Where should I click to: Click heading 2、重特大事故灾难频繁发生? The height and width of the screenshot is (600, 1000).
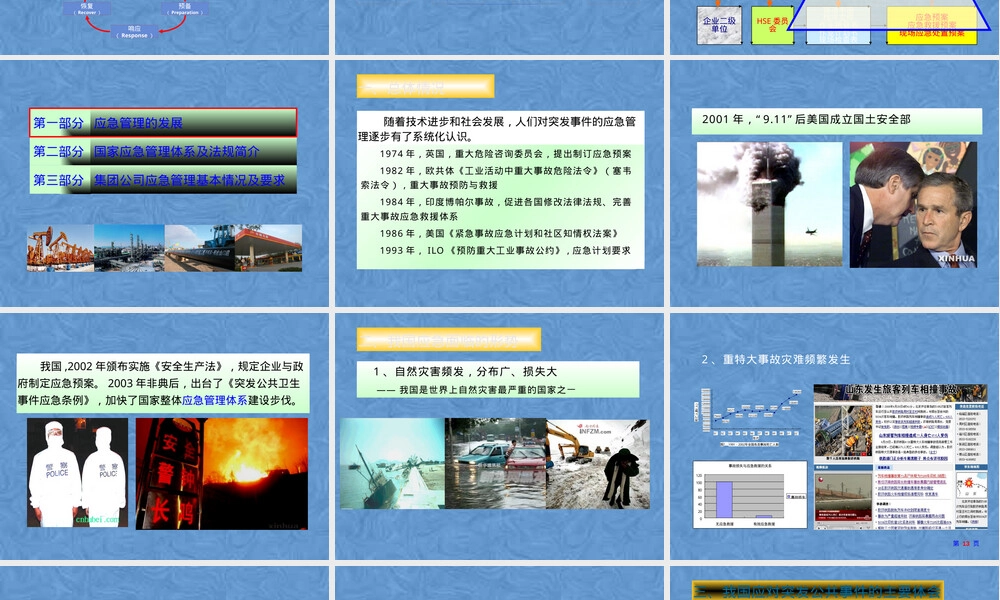[x=776, y=360]
